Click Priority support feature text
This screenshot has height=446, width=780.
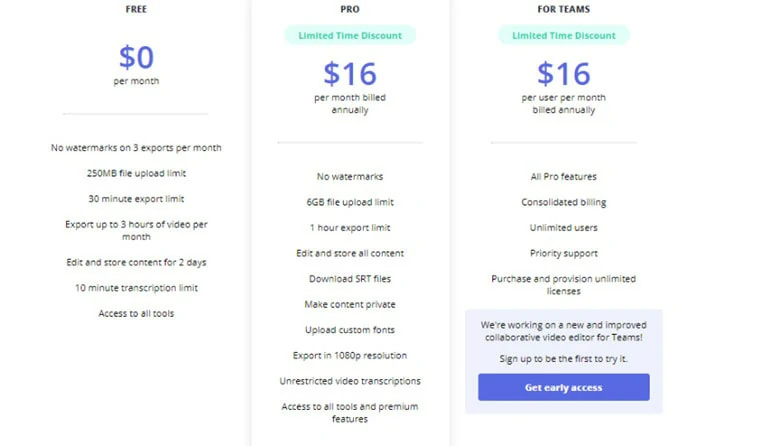pos(564,254)
